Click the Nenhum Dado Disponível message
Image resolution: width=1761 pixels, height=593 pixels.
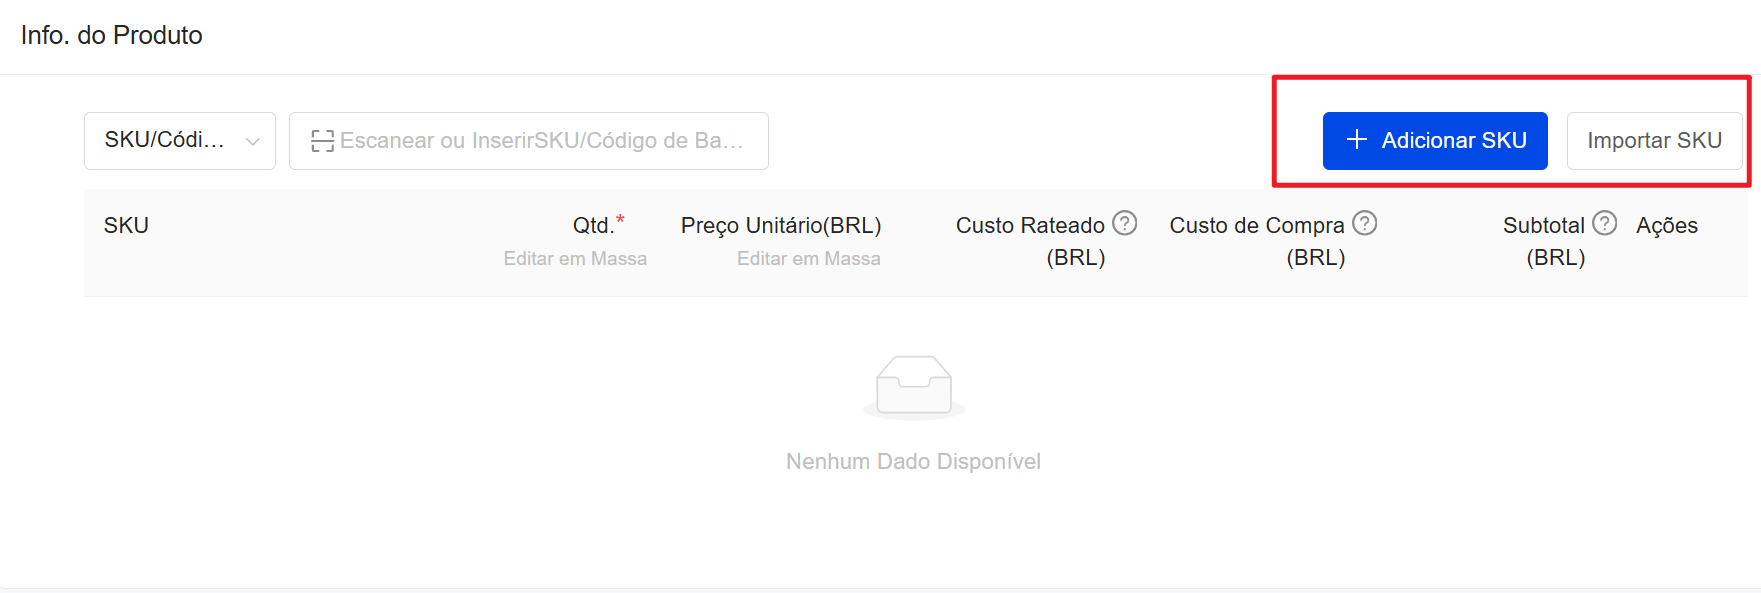coord(913,462)
